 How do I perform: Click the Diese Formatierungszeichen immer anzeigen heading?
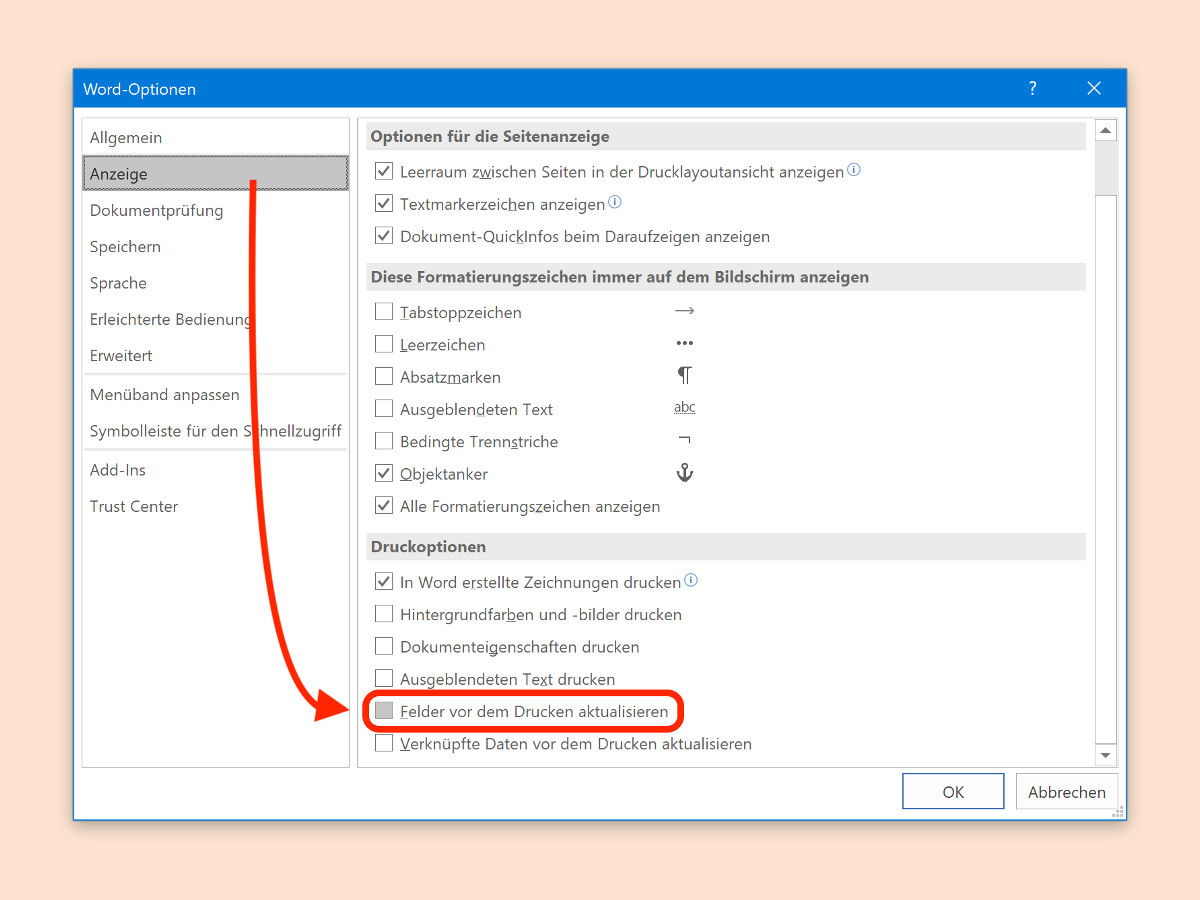coord(620,276)
